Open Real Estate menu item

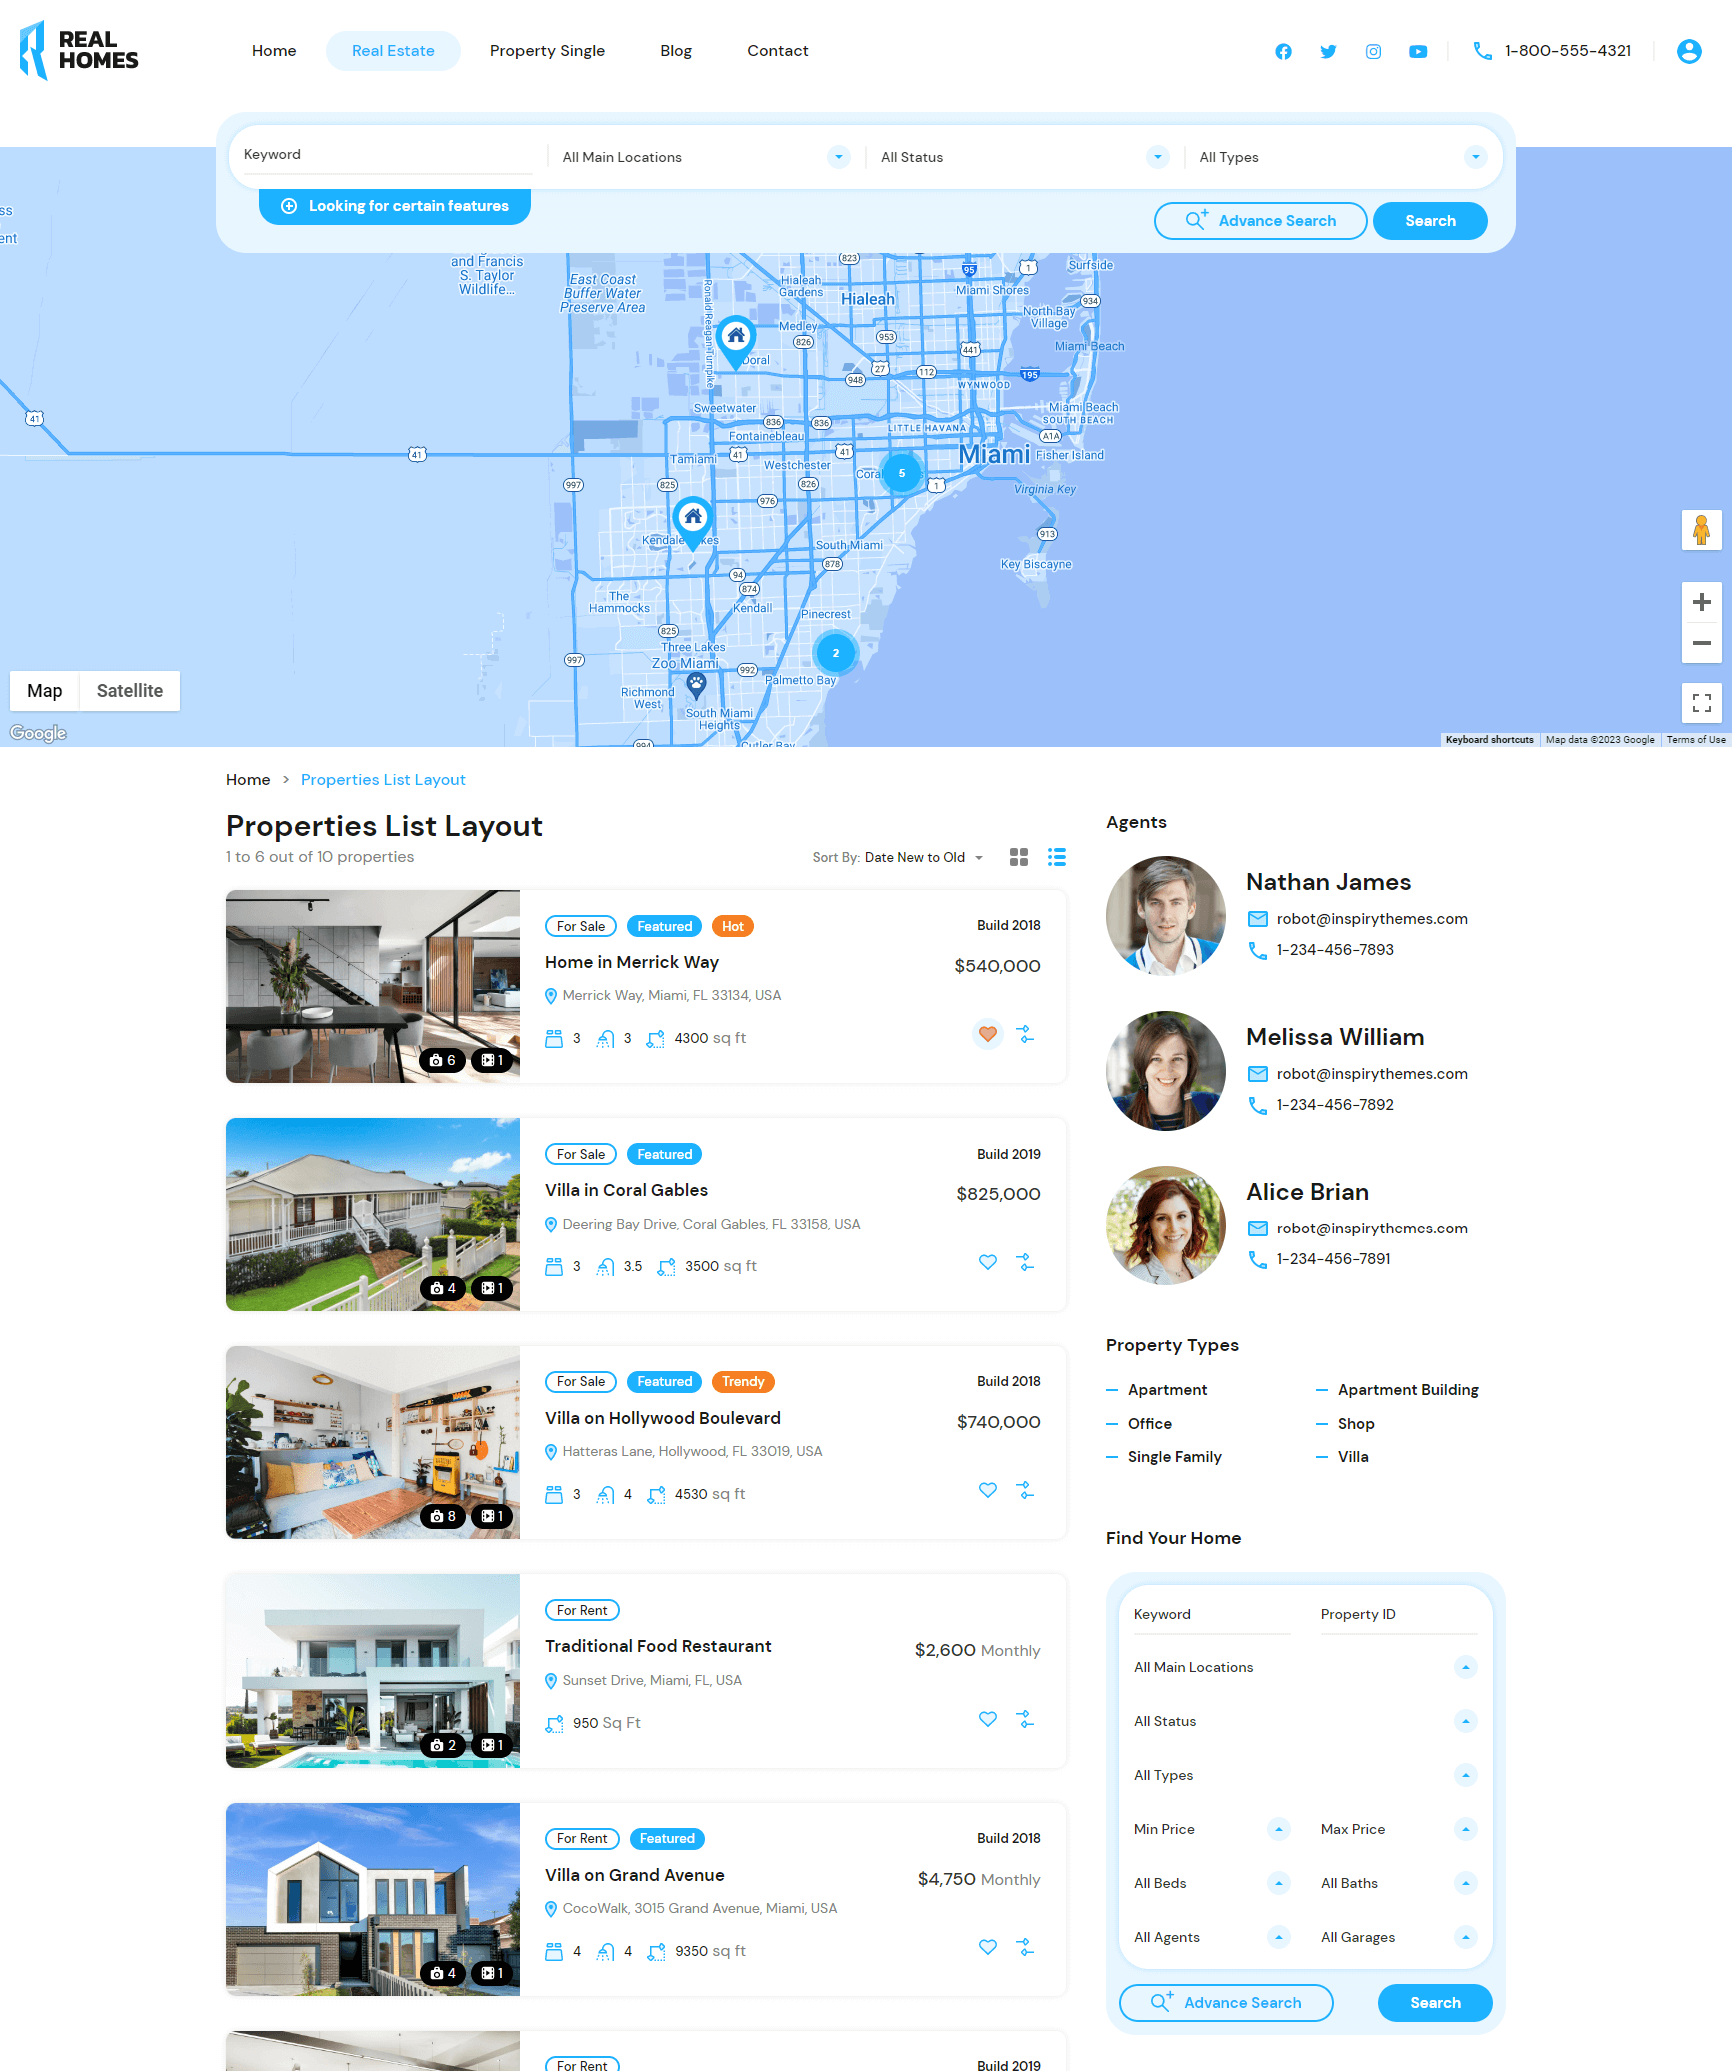[x=393, y=51]
